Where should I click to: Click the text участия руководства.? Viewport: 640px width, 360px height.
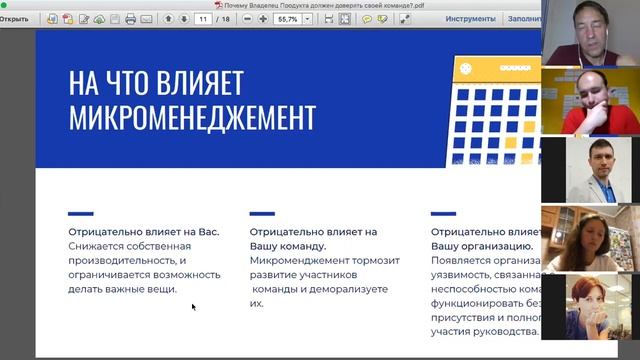click(x=484, y=331)
